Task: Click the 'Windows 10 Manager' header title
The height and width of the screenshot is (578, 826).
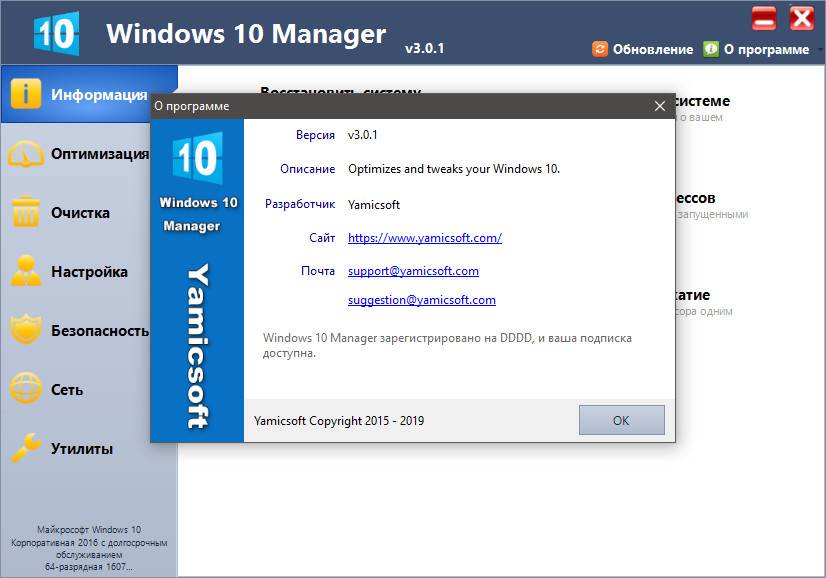Action: point(246,34)
